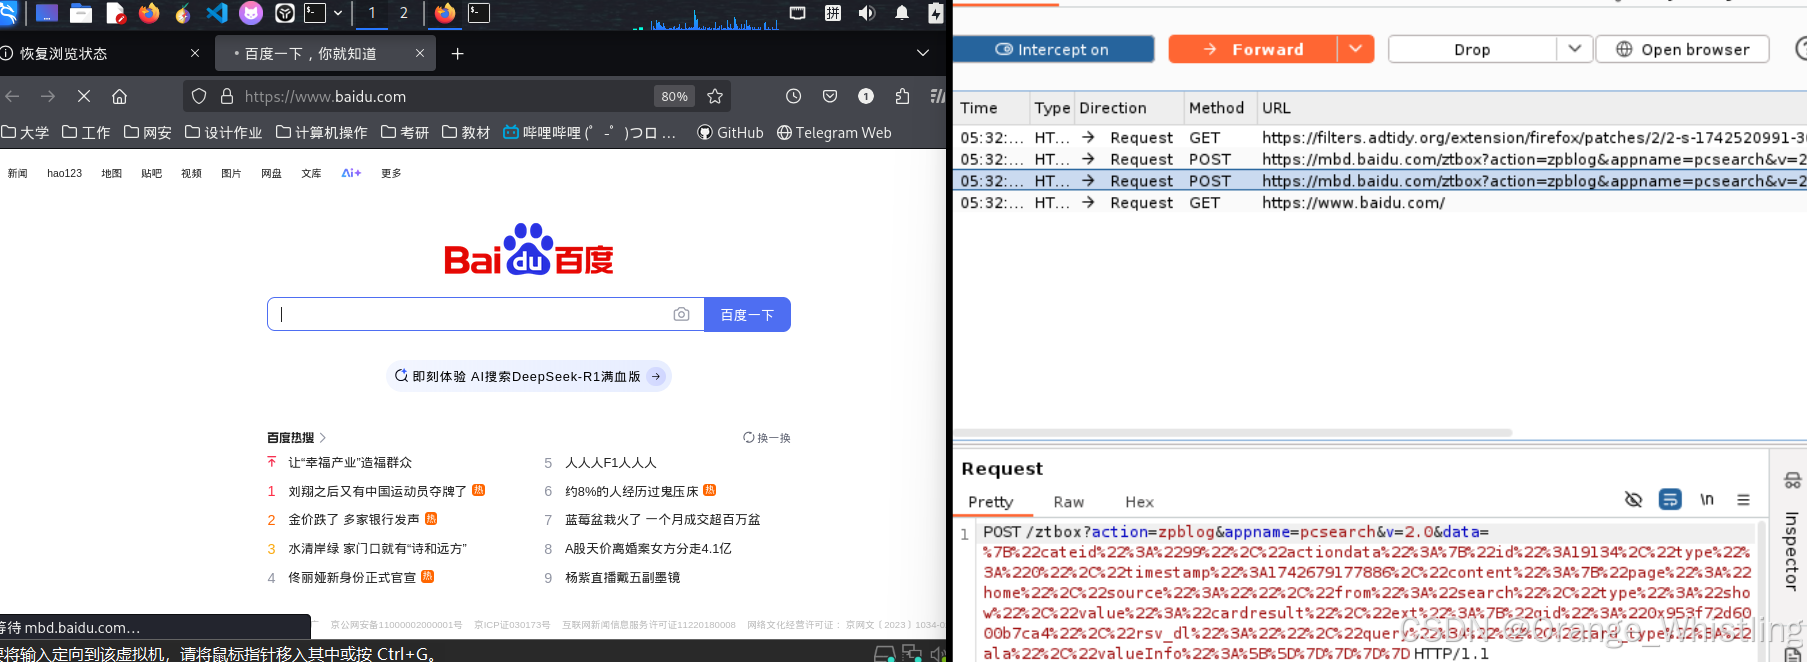Open the pink cat icon application
The width and height of the screenshot is (1807, 662).
(251, 13)
